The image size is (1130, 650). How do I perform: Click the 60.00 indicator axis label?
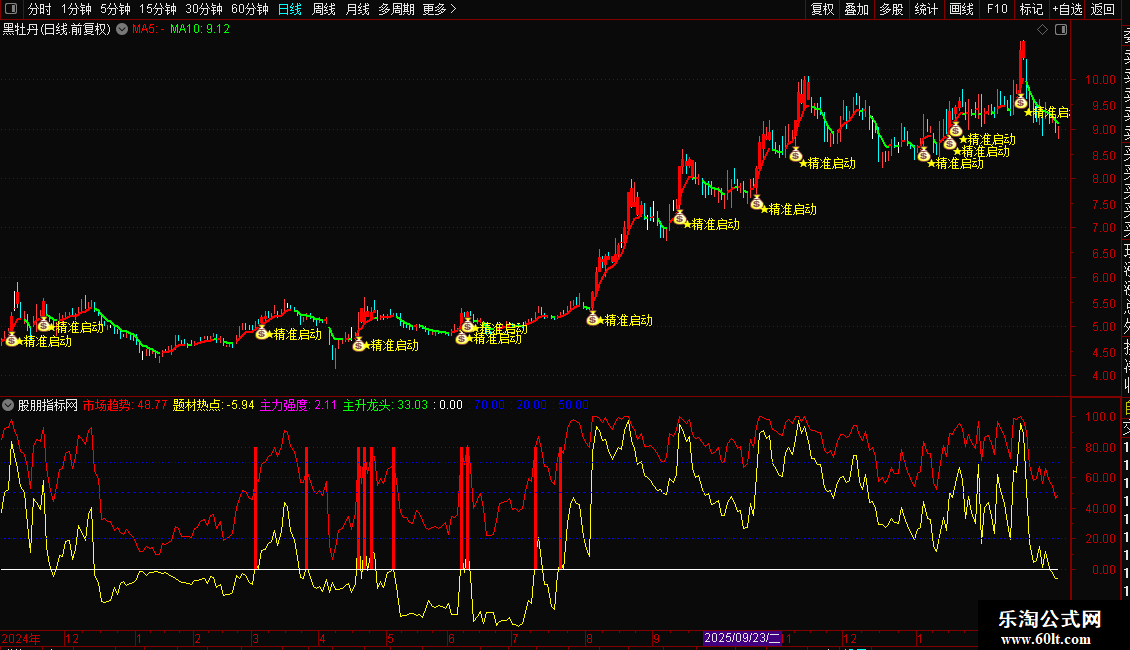pos(1100,478)
